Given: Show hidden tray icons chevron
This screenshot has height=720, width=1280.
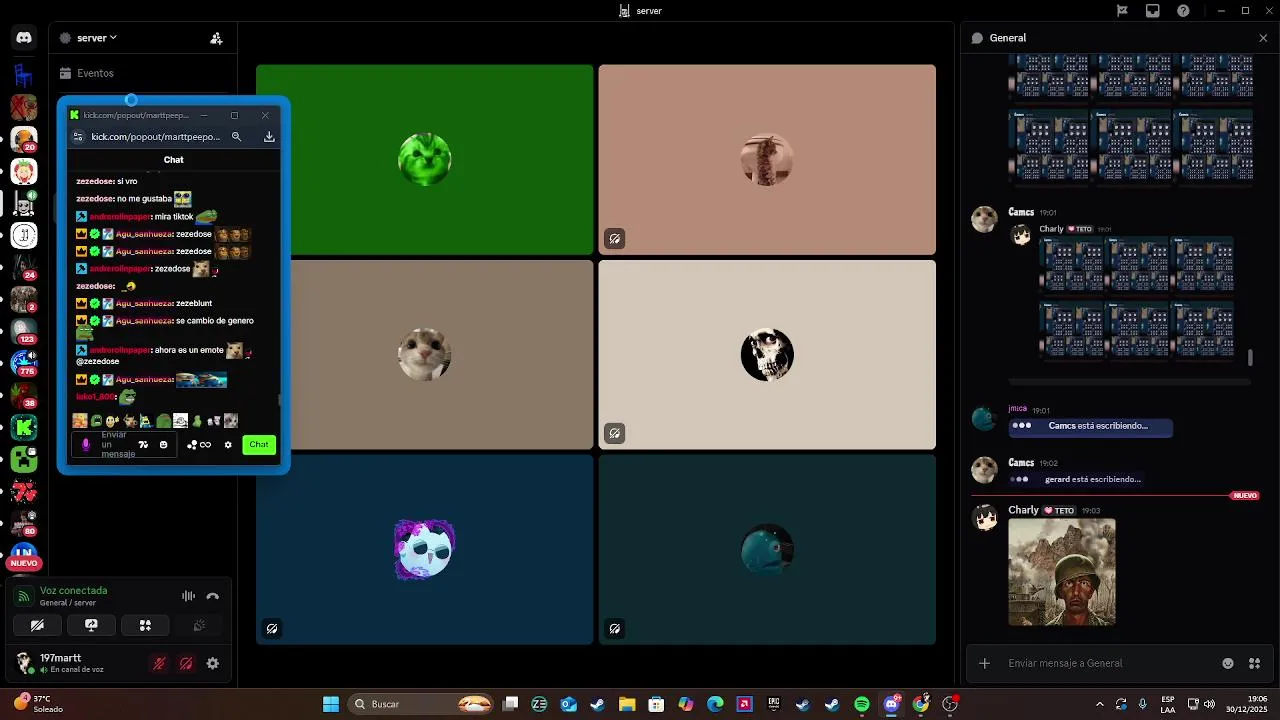Looking at the screenshot, I should click(1100, 704).
